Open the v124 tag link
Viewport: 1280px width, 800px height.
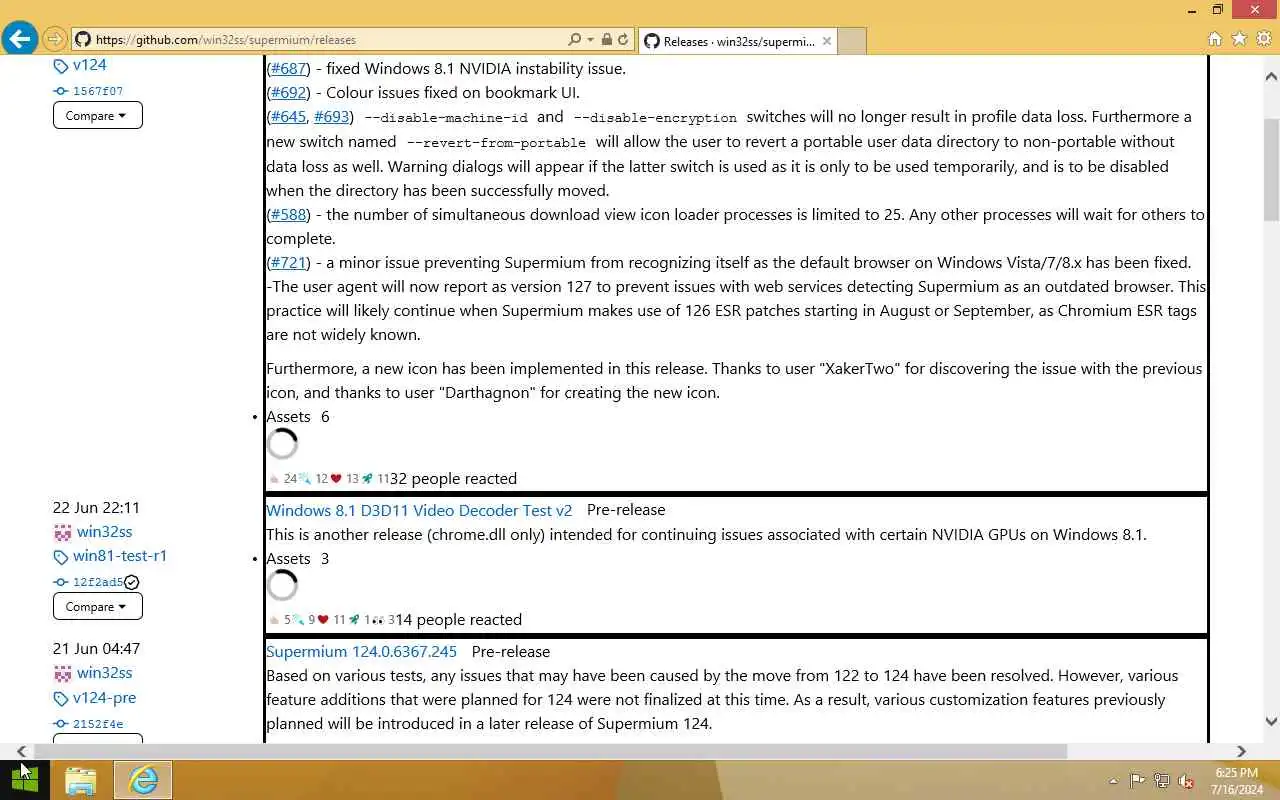coord(89,64)
